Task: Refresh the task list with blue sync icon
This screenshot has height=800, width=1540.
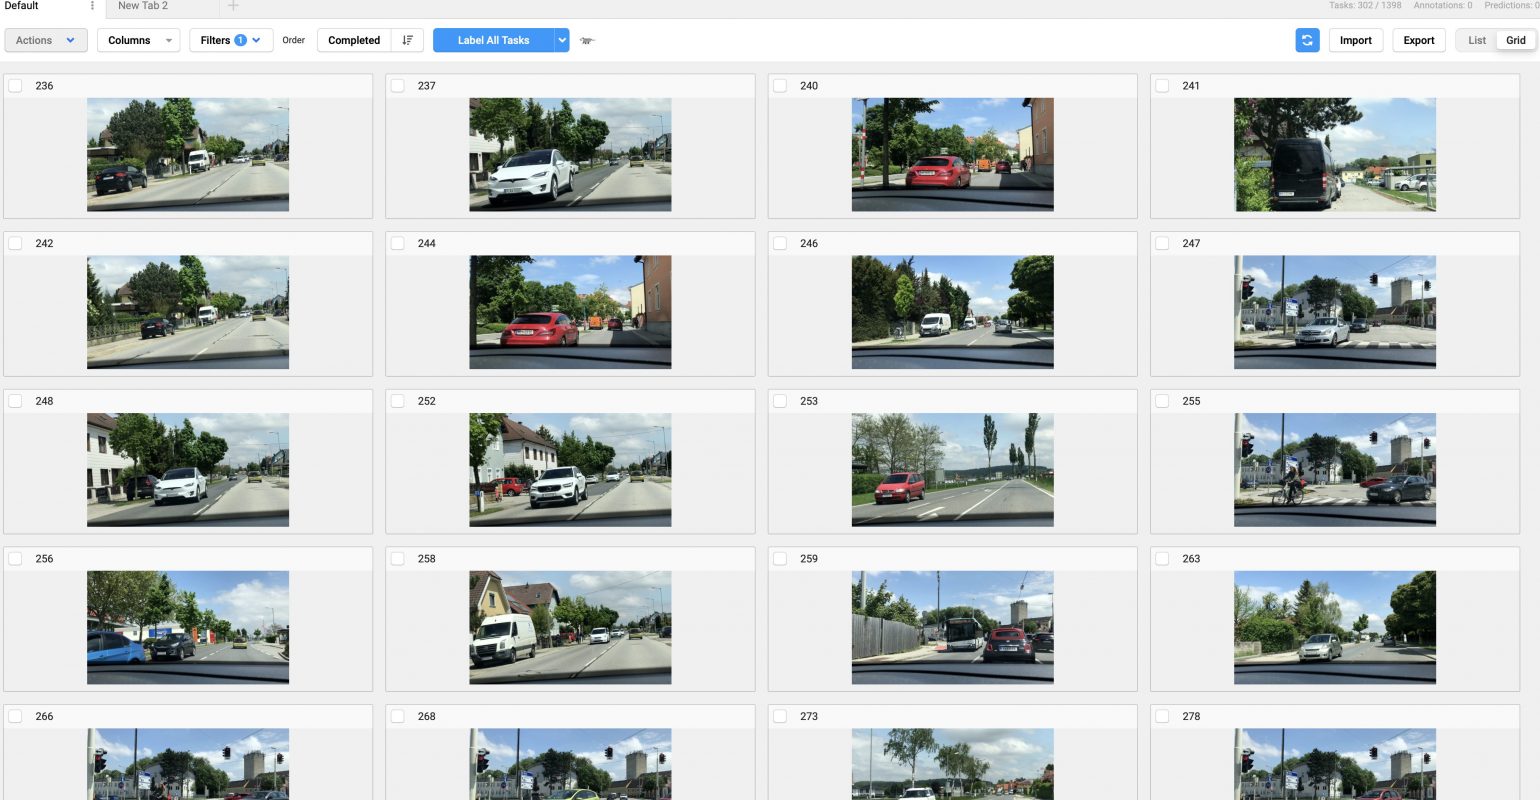Action: point(1307,40)
